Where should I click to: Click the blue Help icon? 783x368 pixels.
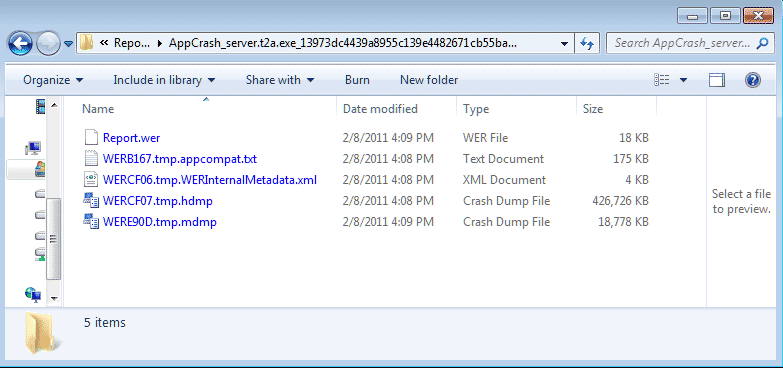click(753, 80)
